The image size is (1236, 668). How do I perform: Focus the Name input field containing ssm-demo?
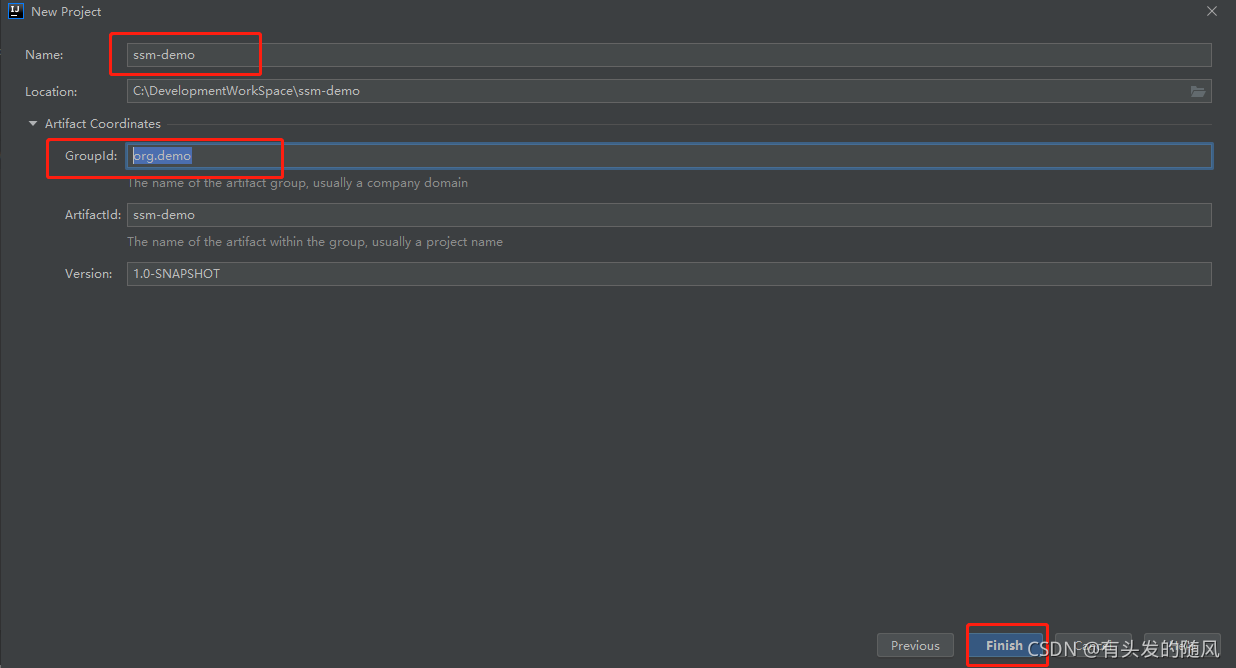tap(669, 55)
